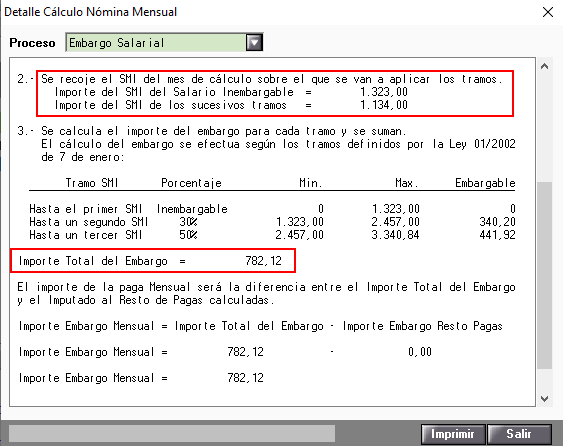Click the SMI Salario Inembargable value 1.323,00
This screenshot has height=446, width=563.
pos(384,92)
